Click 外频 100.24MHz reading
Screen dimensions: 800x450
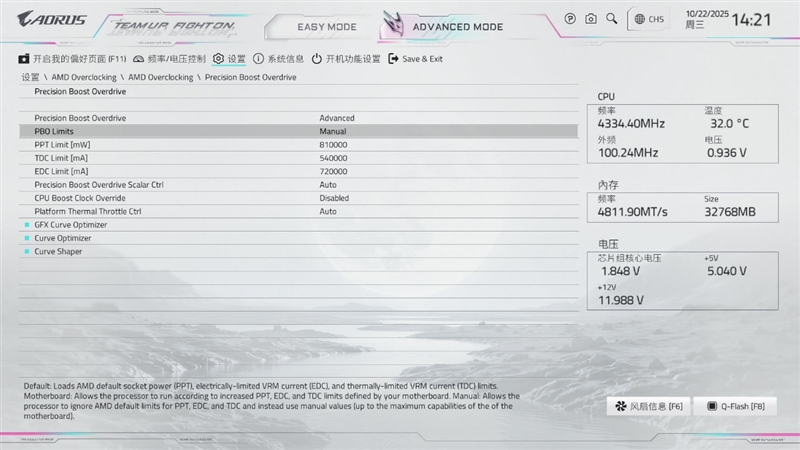point(628,153)
